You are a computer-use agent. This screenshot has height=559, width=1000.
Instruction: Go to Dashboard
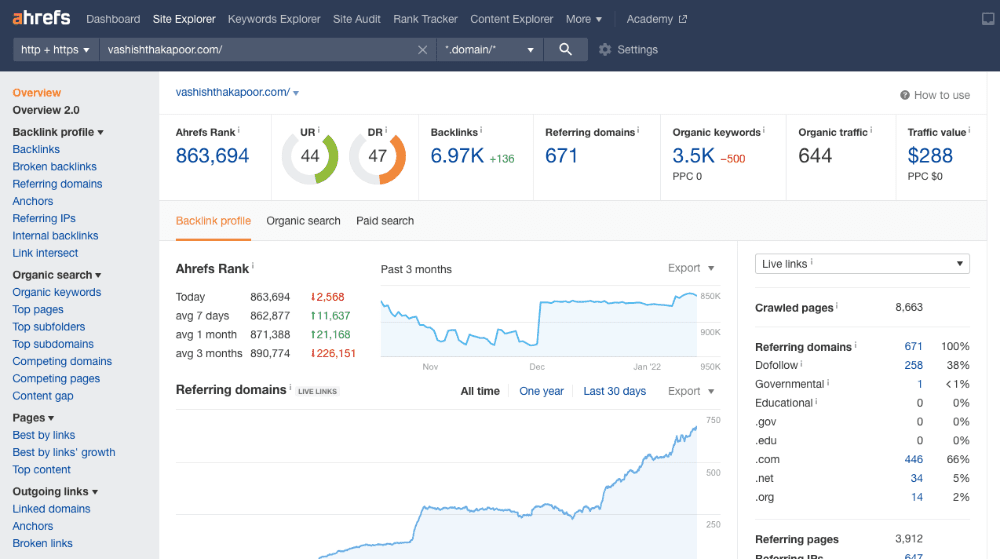point(113,19)
